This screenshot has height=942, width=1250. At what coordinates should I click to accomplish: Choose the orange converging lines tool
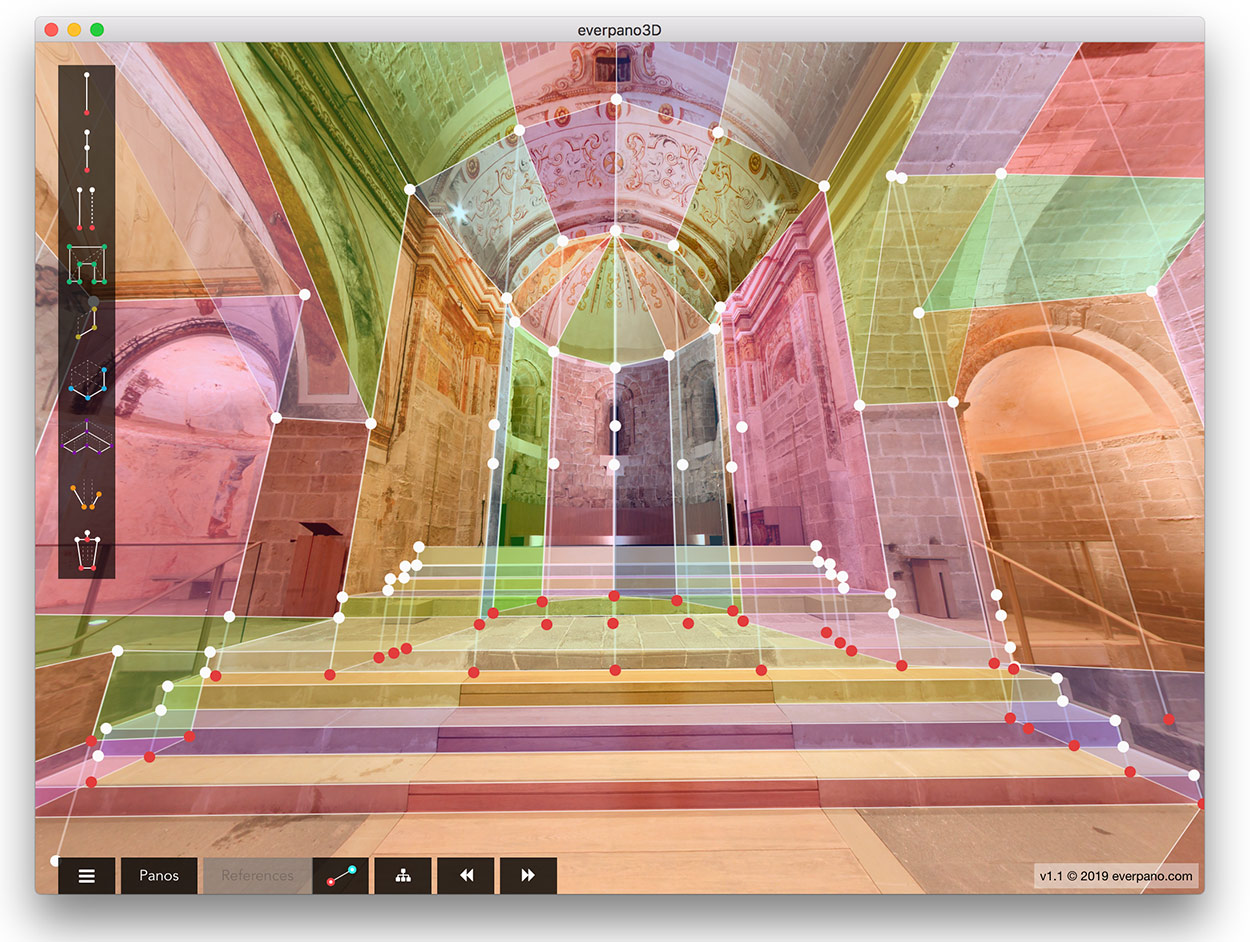tap(87, 494)
